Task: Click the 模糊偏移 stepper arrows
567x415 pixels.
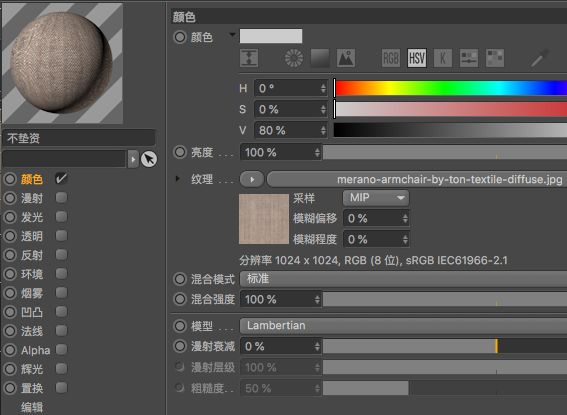Action: coord(405,218)
